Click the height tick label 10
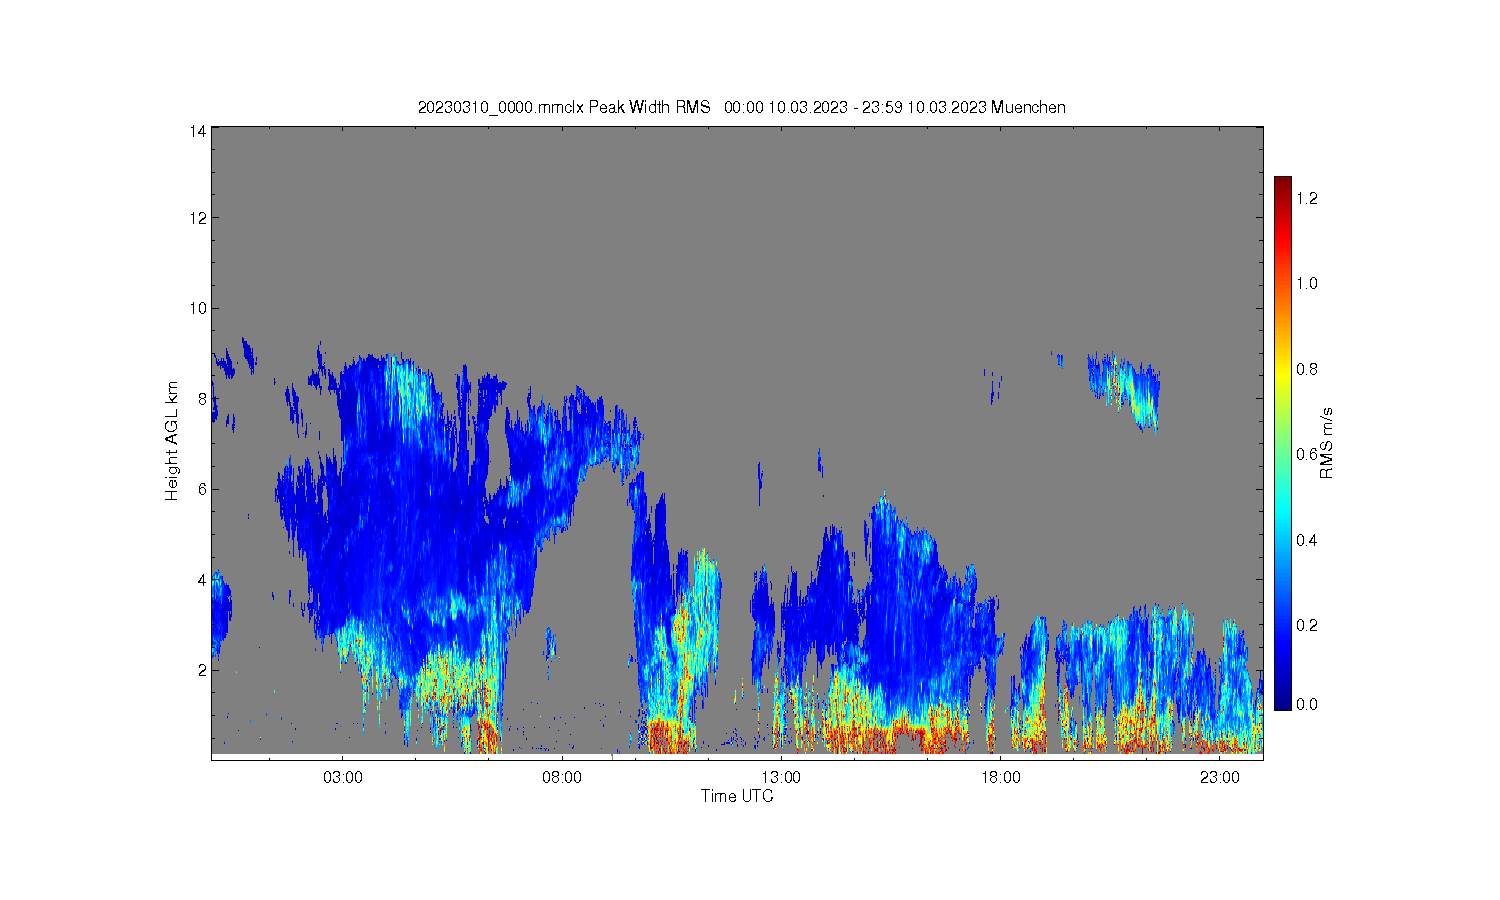This screenshot has width=1500, height=900. (199, 308)
